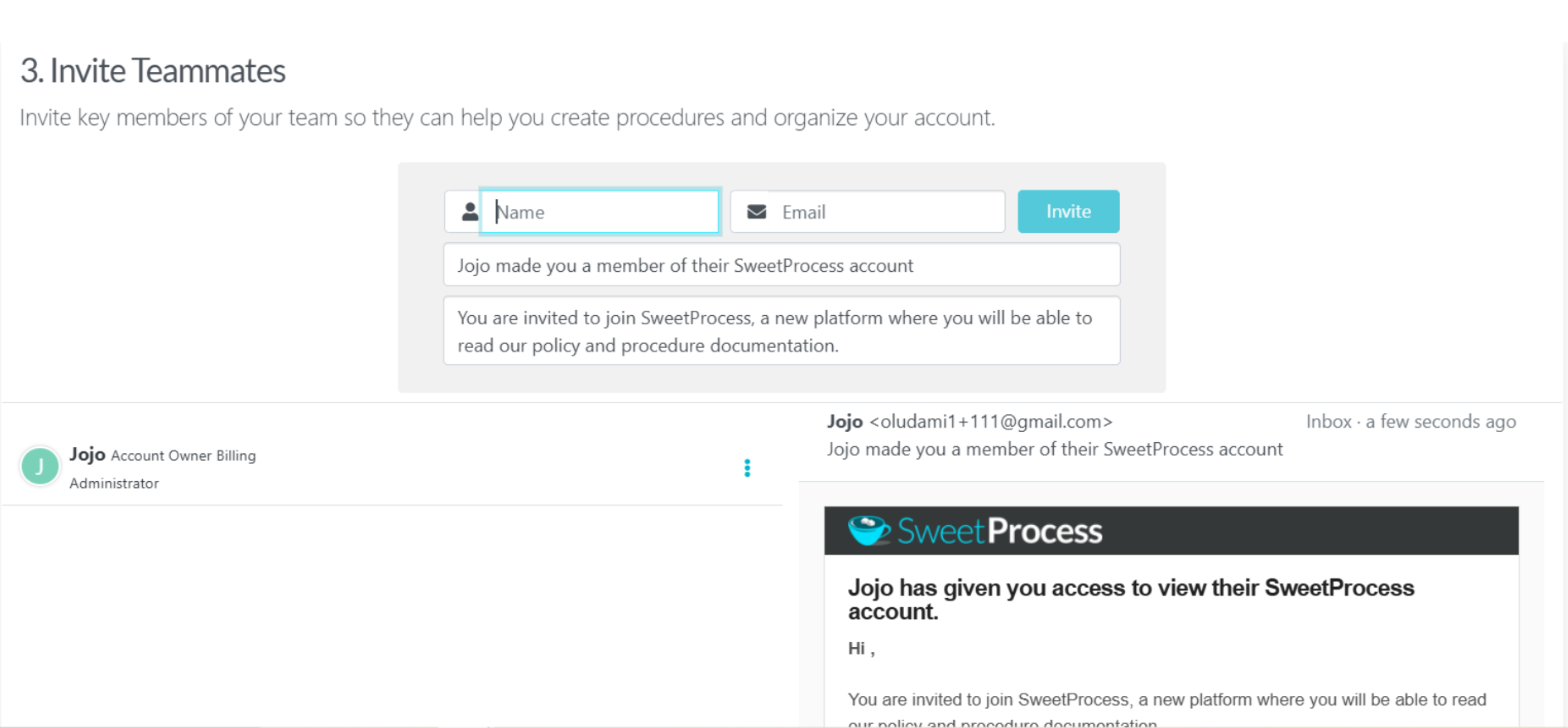Click the SweetProcess wordmark in email banner
Screen dimensions: 1568x728
tap(999, 531)
